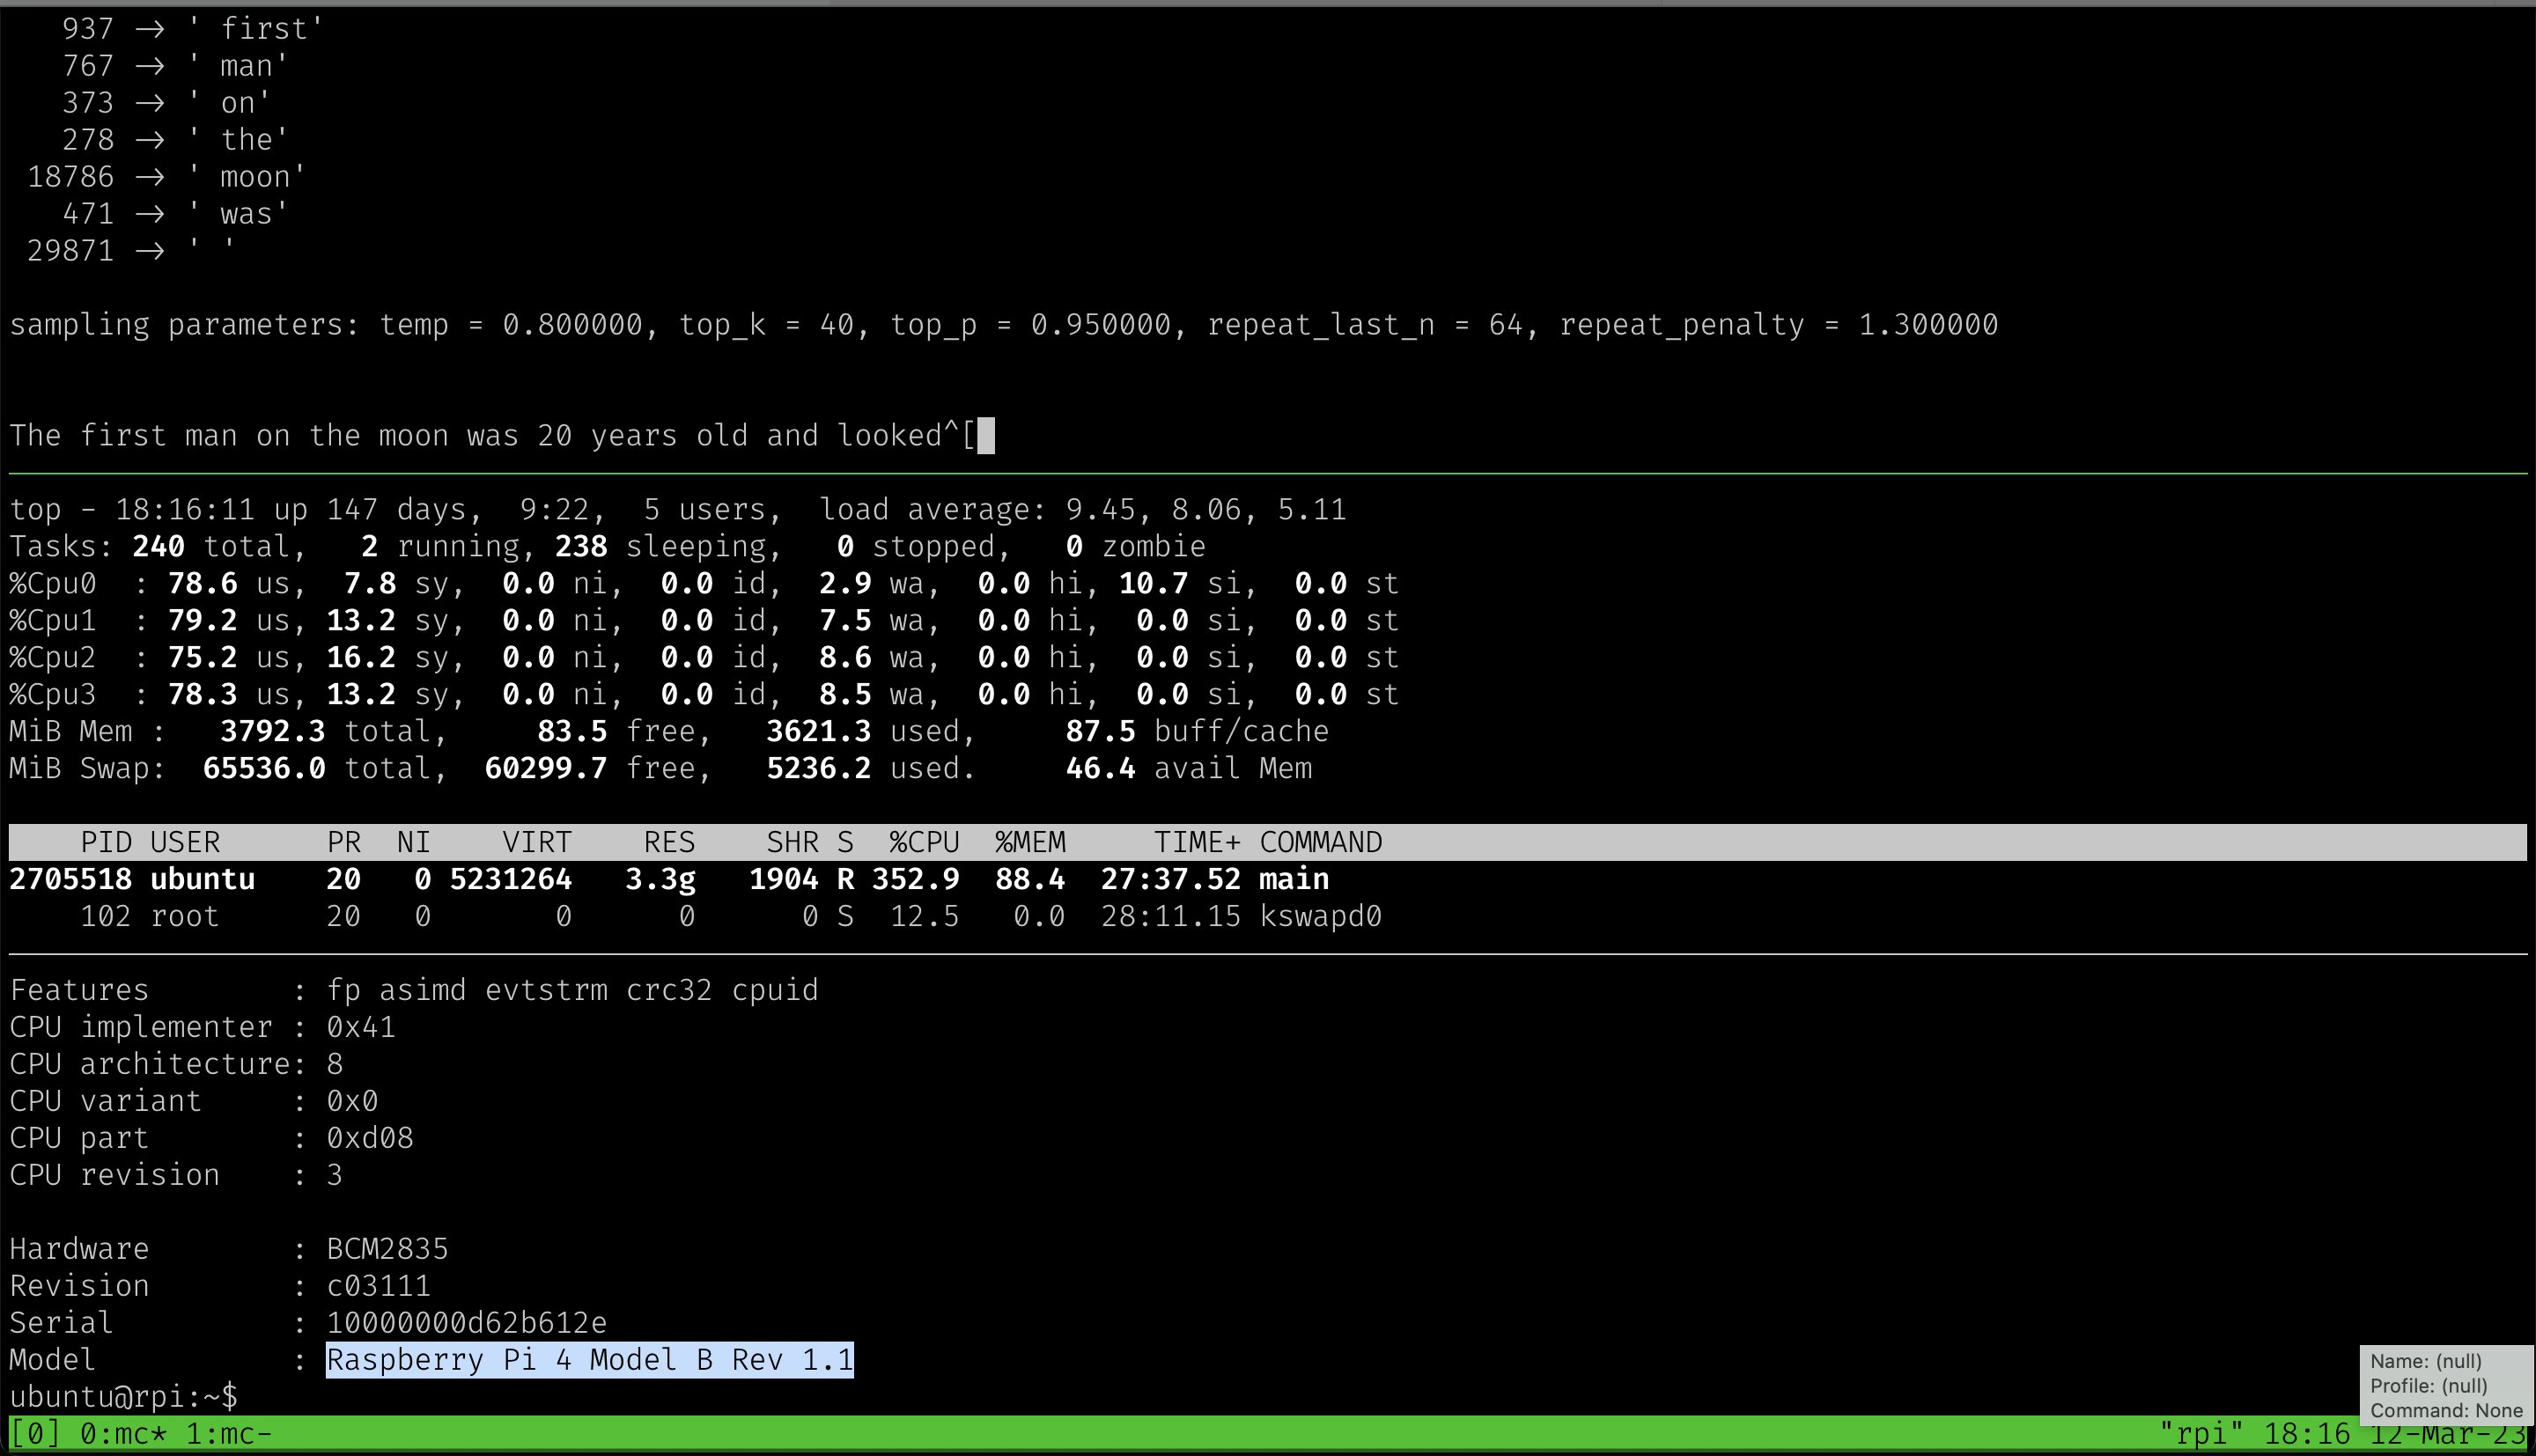Screen dimensions: 2536x1456
Task: Select the main process row in top
Action: pos(660,879)
